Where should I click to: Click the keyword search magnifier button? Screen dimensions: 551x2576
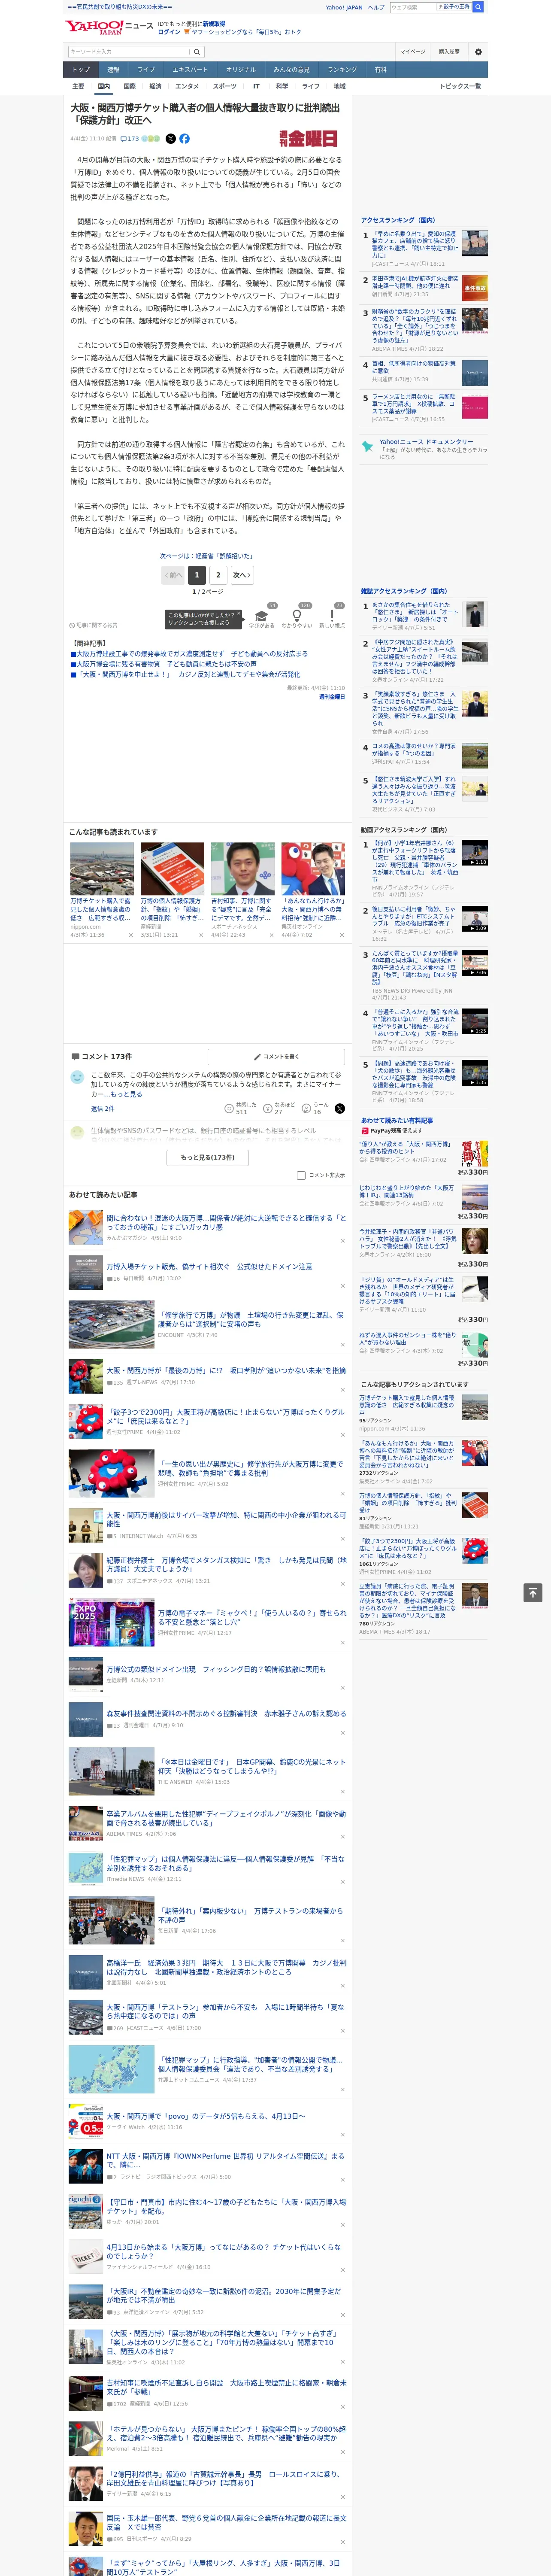click(x=197, y=52)
